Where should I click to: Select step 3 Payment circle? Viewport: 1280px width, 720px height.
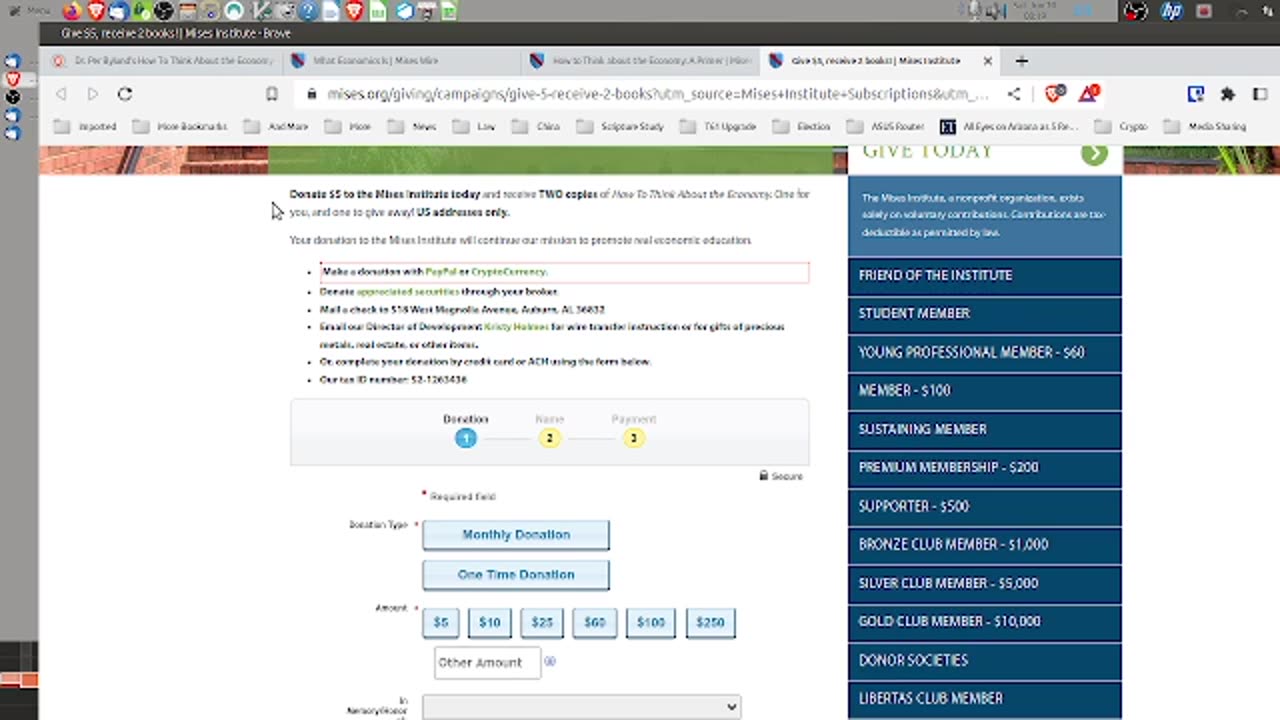click(x=633, y=438)
